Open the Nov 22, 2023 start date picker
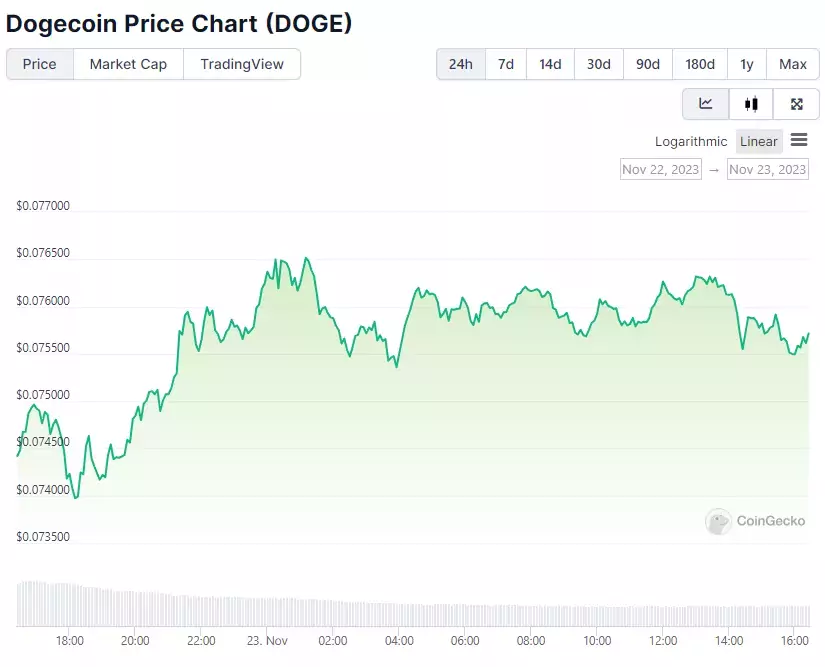825x667 pixels. tap(661, 169)
